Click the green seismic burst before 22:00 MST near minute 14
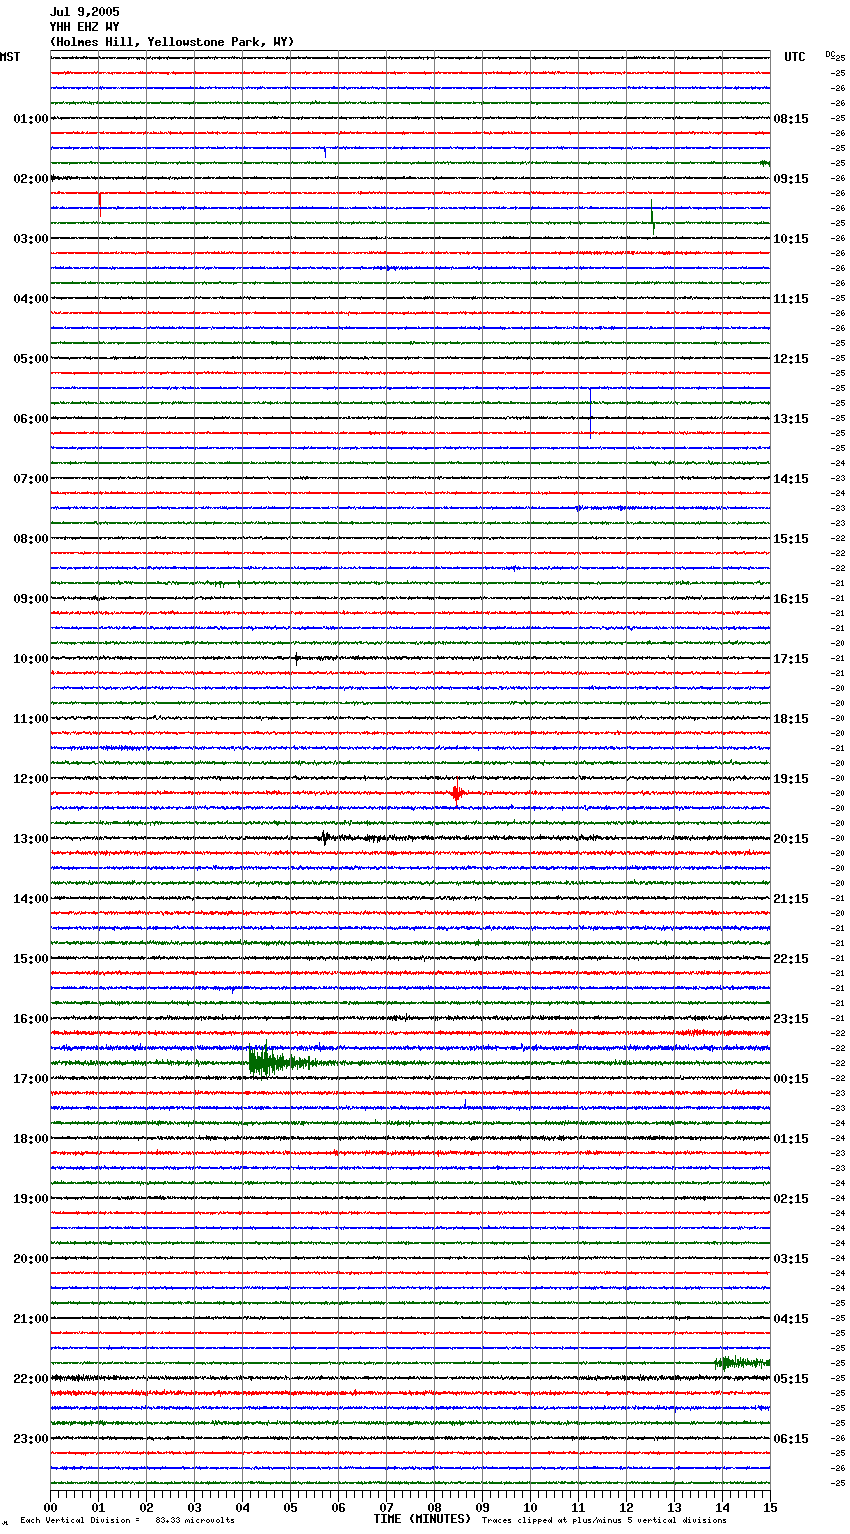Viewport: 850px width, 1534px height. point(742,1362)
